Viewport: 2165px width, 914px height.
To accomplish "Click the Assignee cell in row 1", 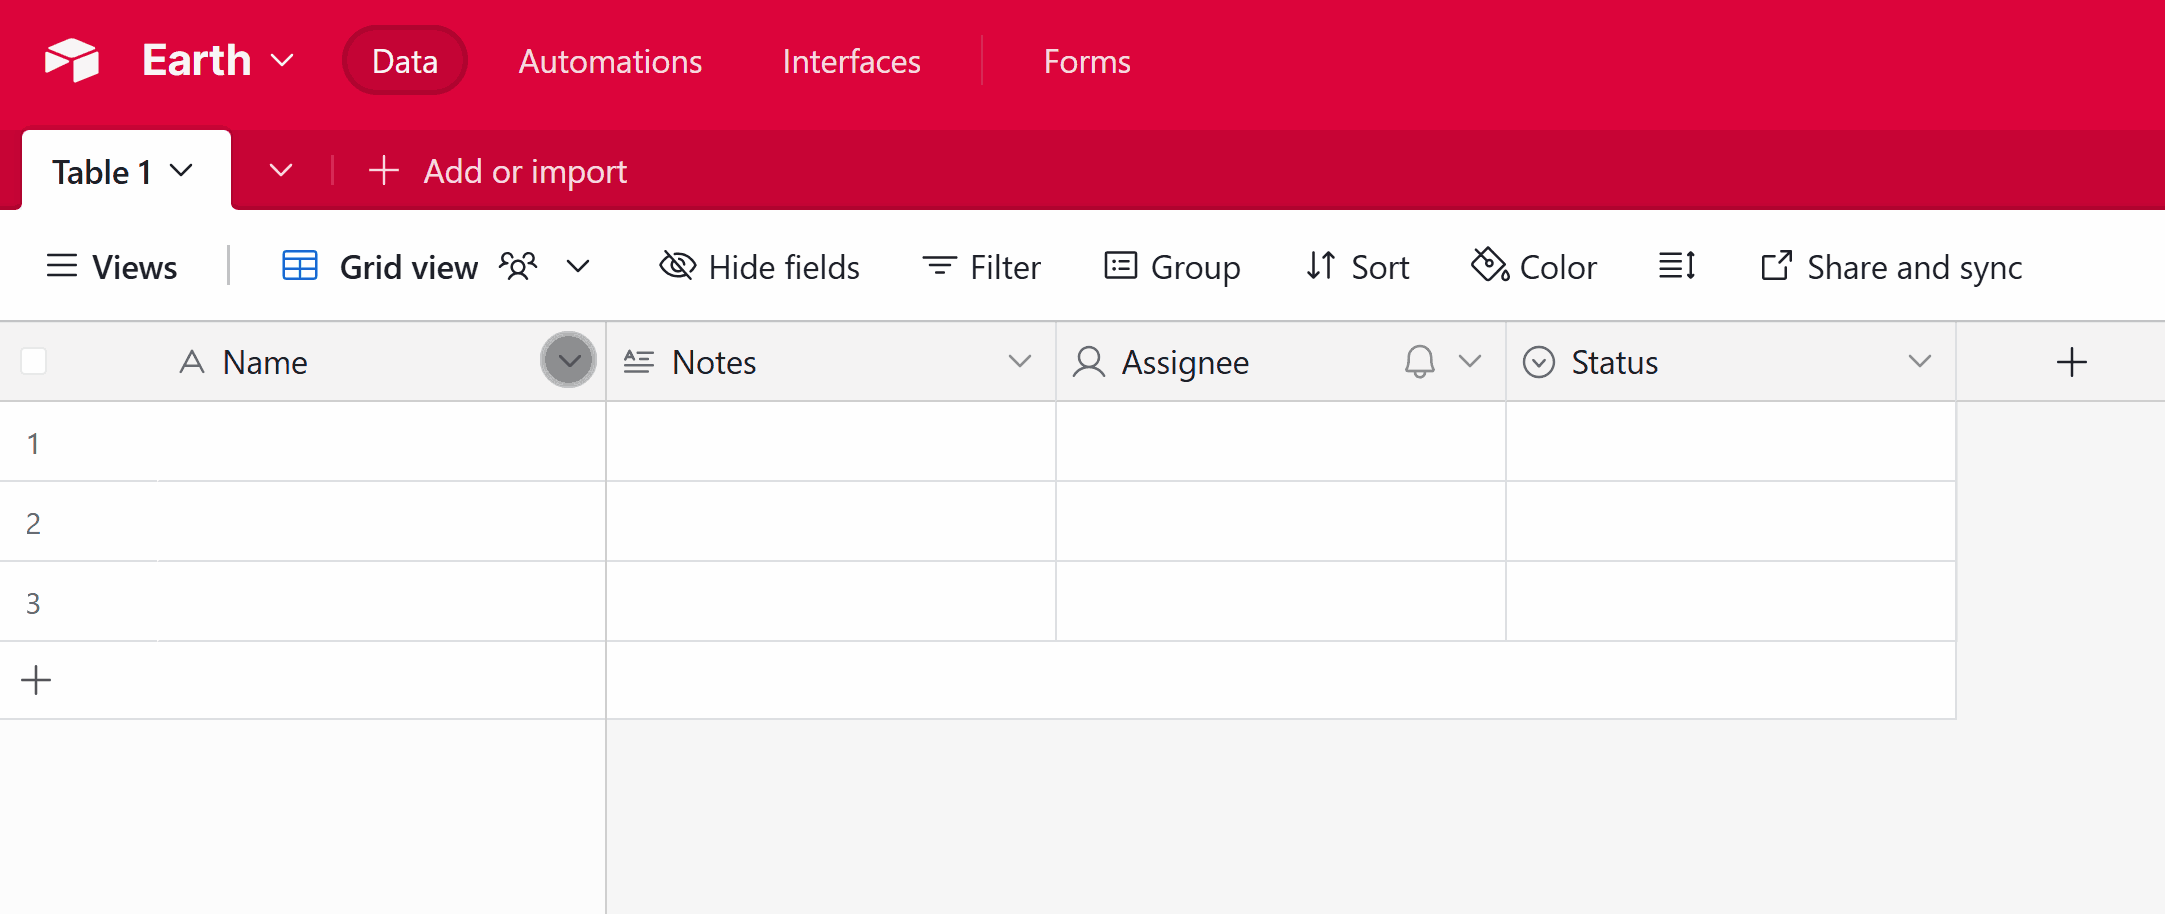I will click(x=1281, y=442).
